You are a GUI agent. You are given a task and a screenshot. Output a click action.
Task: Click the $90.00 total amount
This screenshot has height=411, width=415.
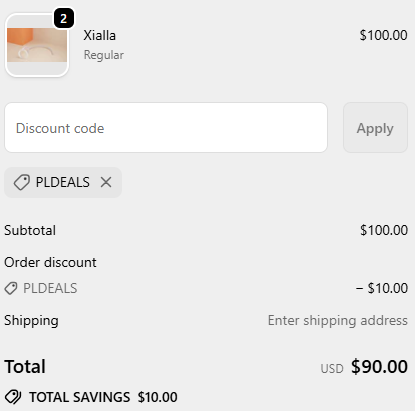[x=379, y=366]
